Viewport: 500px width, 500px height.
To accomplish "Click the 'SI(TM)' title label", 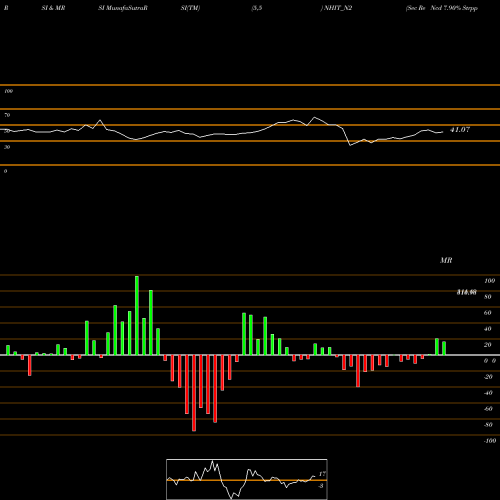I will 190,8.
